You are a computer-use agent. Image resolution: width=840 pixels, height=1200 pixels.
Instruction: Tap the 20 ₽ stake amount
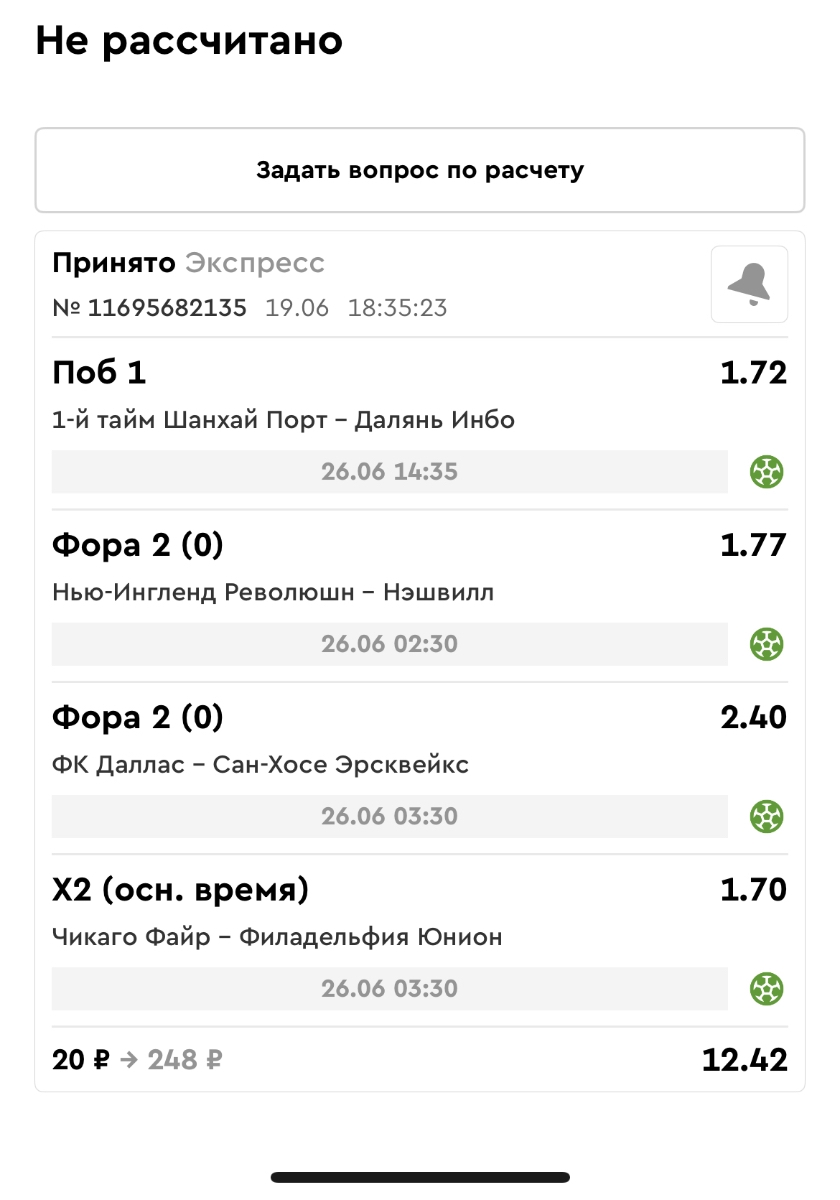pos(80,1060)
